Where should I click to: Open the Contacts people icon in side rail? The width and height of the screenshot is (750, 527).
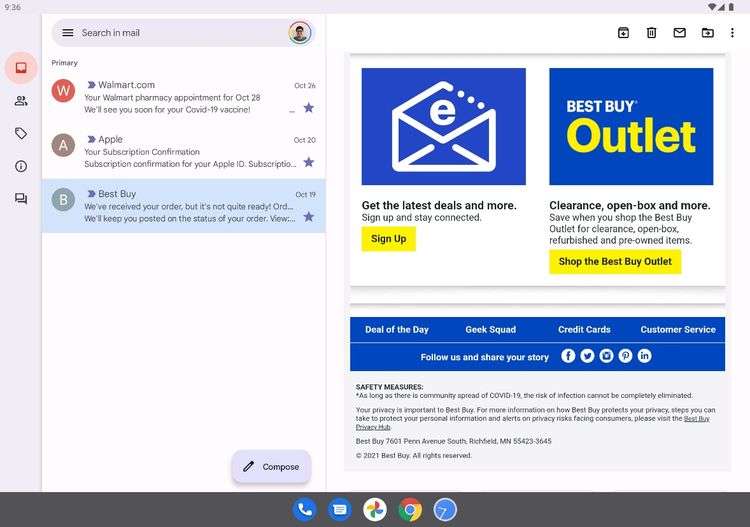21,101
